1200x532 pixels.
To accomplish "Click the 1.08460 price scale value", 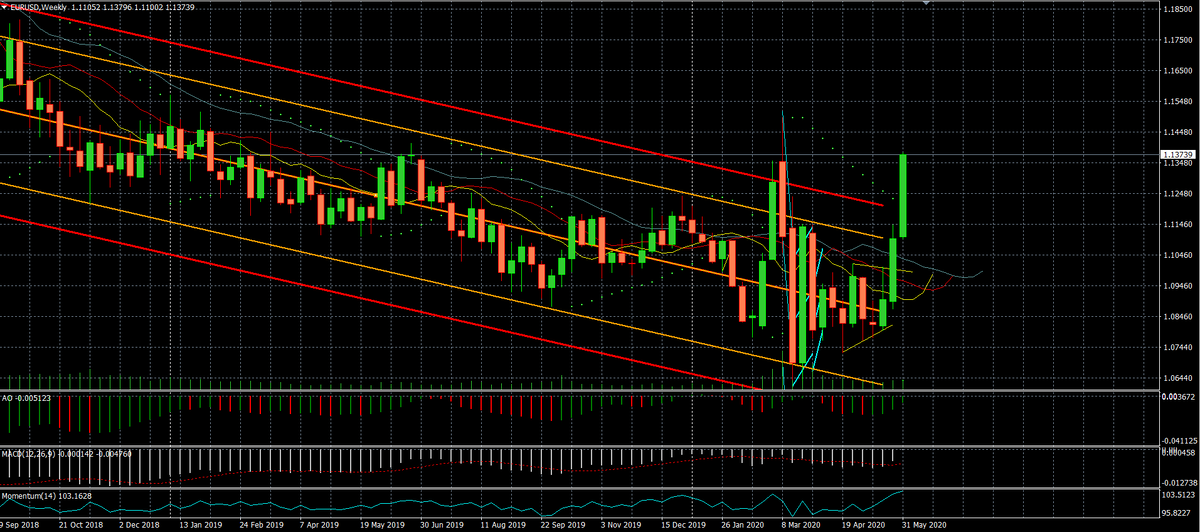I will pyautogui.click(x=1178, y=316).
